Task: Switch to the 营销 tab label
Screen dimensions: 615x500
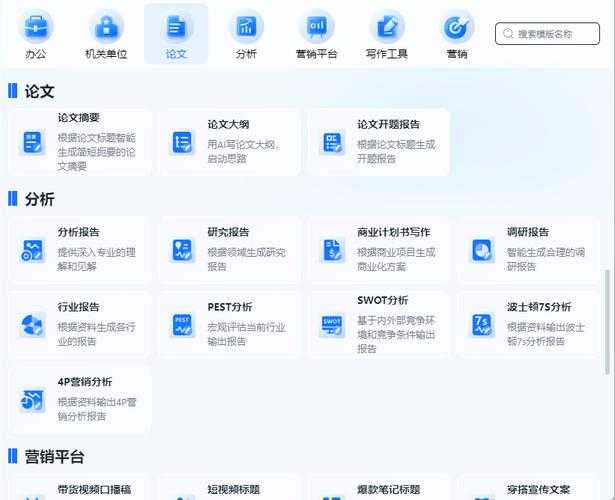Action: click(x=457, y=54)
